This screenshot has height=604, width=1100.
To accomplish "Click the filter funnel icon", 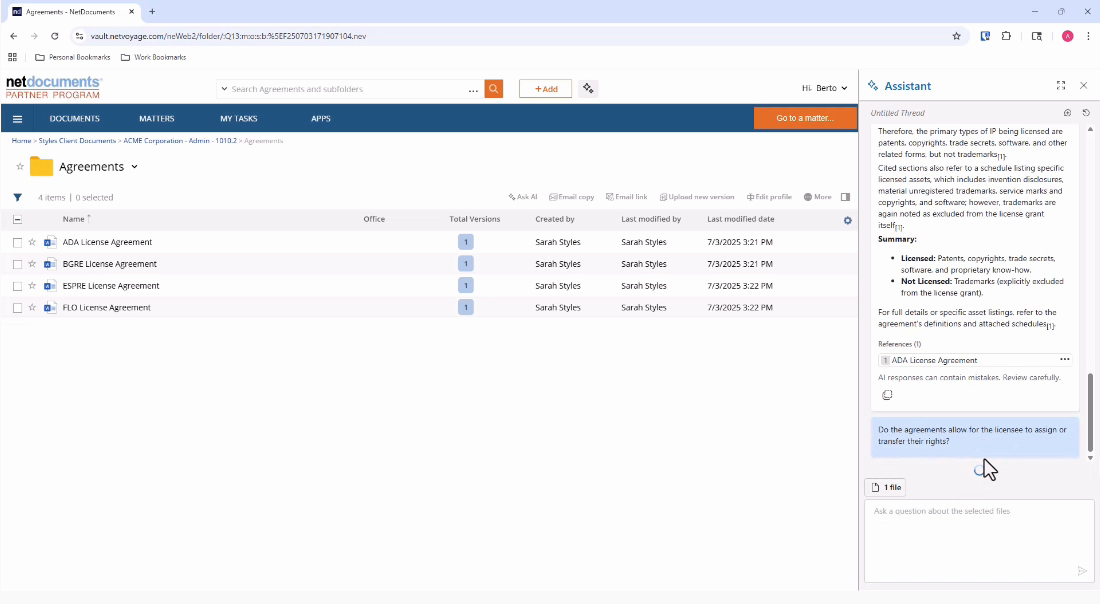I will pyautogui.click(x=18, y=197).
